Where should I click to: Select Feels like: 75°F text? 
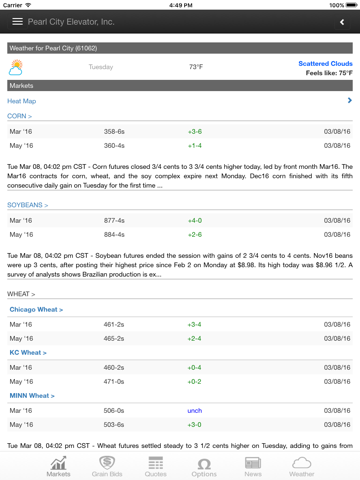pyautogui.click(x=329, y=73)
